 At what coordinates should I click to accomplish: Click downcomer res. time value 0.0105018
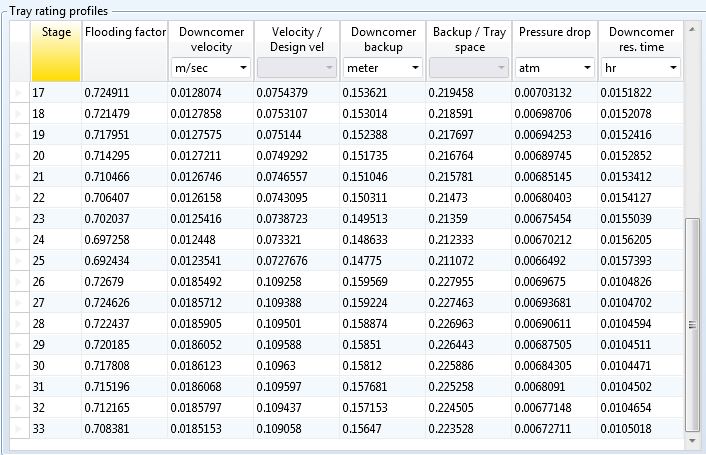tap(641, 429)
